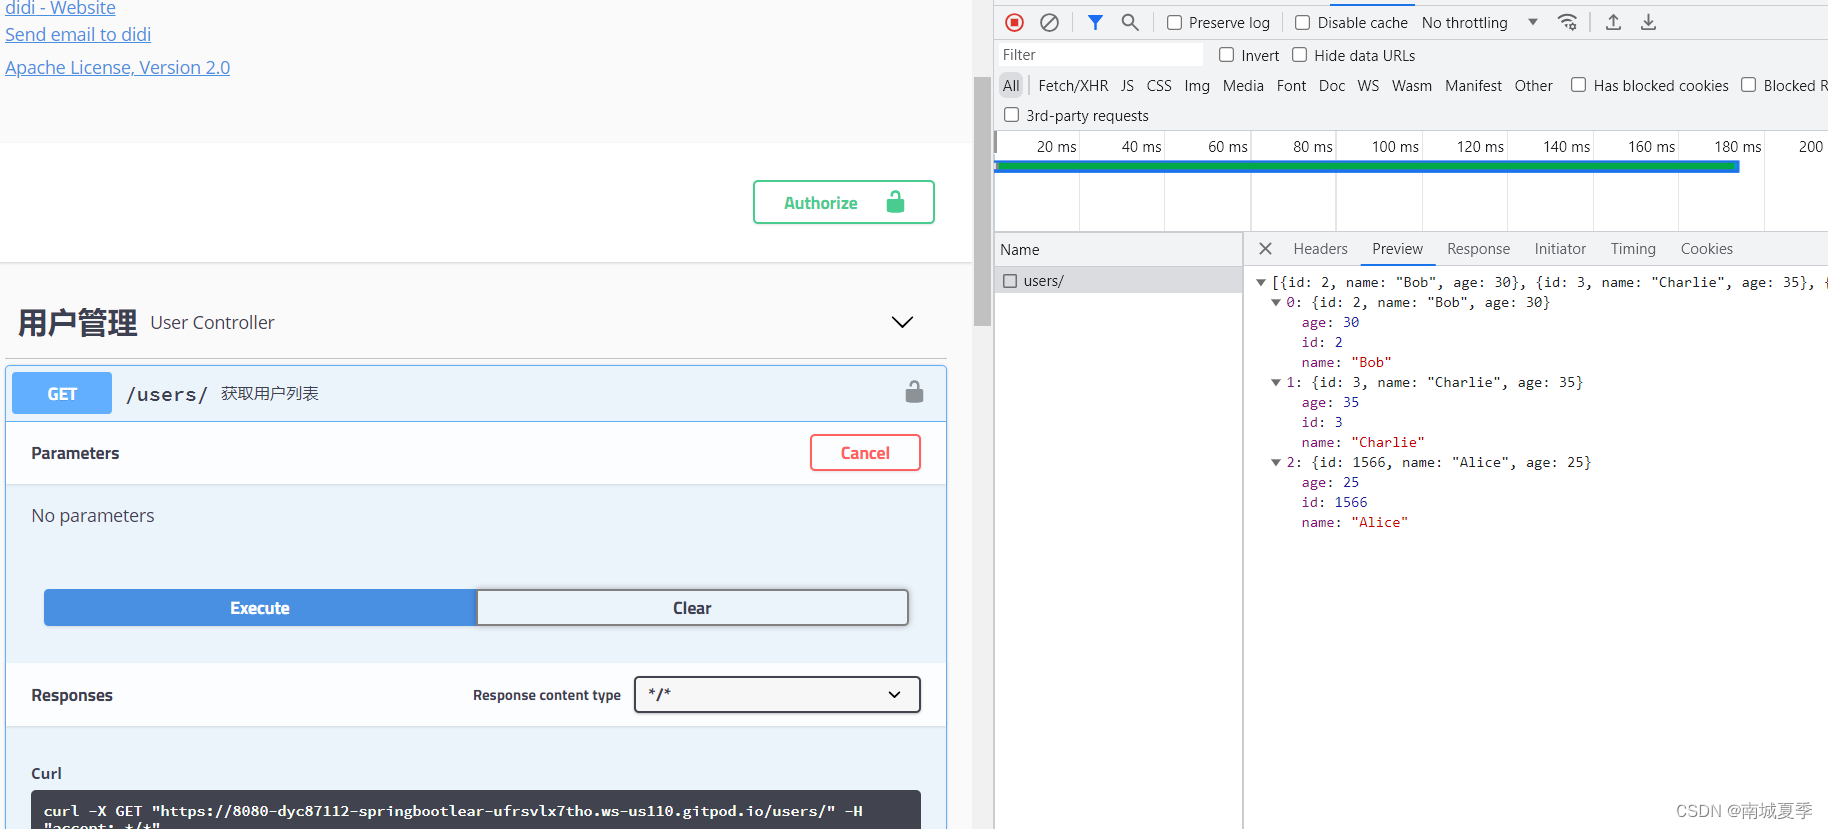Image resolution: width=1828 pixels, height=829 pixels.
Task: Select the users/ request row
Action: click(x=1118, y=281)
